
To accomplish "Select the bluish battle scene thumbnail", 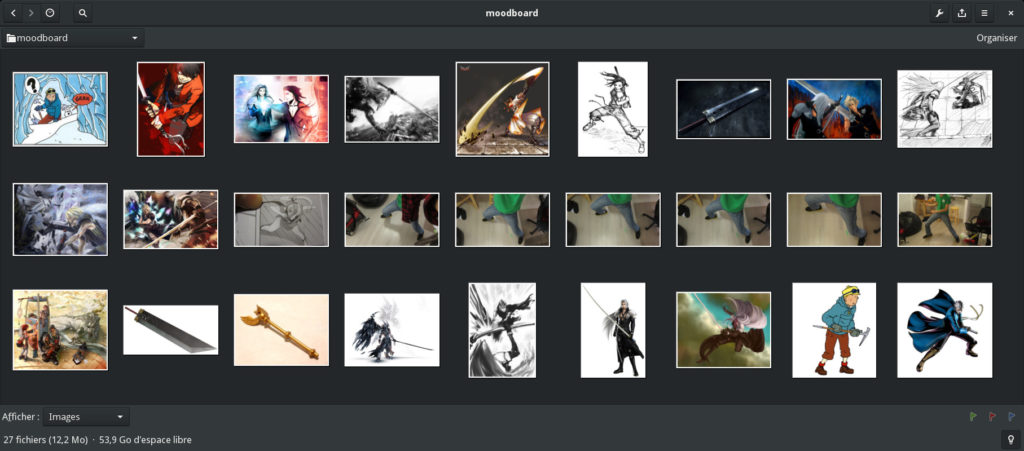I will coord(60,219).
